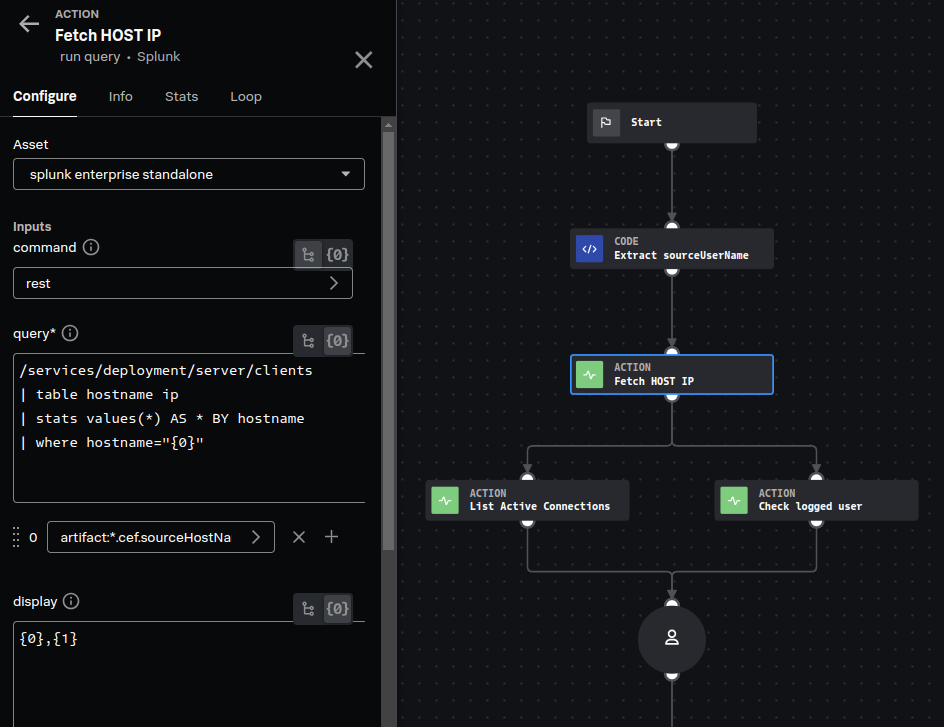This screenshot has width=944, height=727.
Task: Close the action configuration panel
Action: (364, 60)
